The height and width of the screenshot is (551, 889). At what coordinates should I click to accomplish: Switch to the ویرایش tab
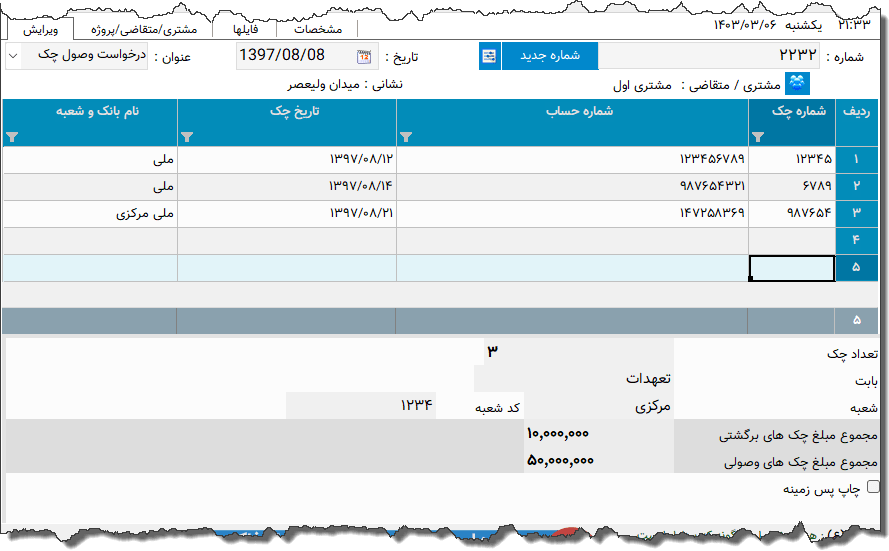click(40, 29)
